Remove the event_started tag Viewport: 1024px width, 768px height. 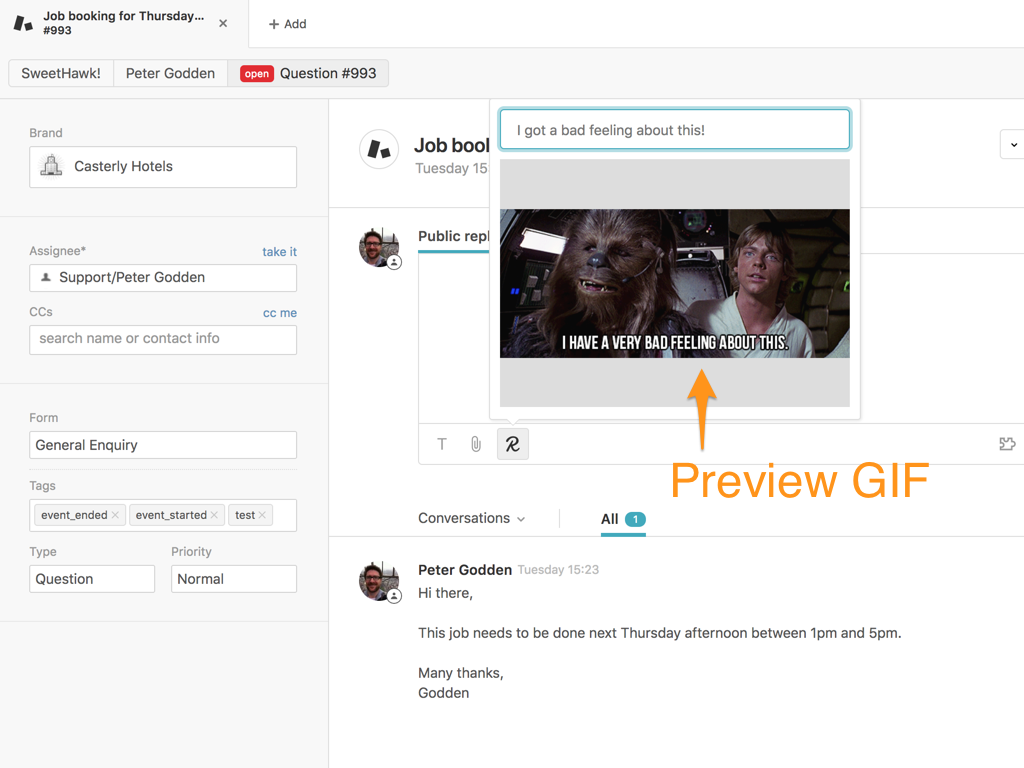[x=214, y=515]
